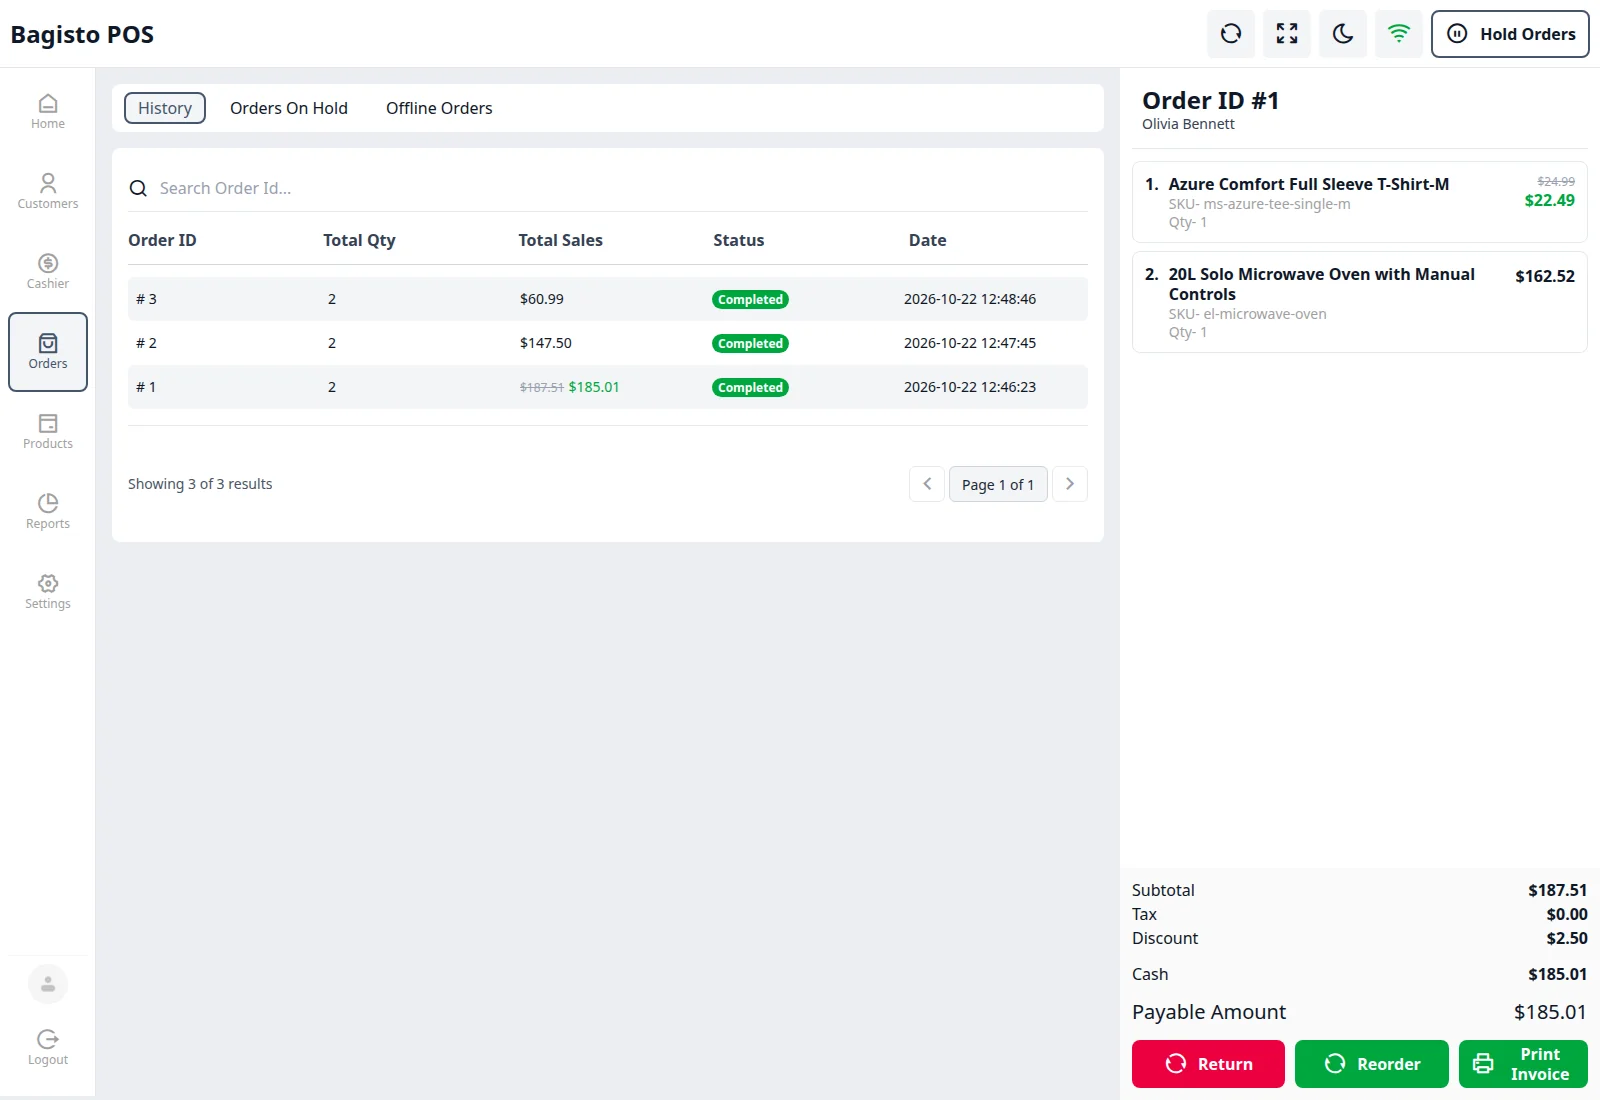Switch to the History tab
Screen dimensions: 1600x1100
point(165,108)
